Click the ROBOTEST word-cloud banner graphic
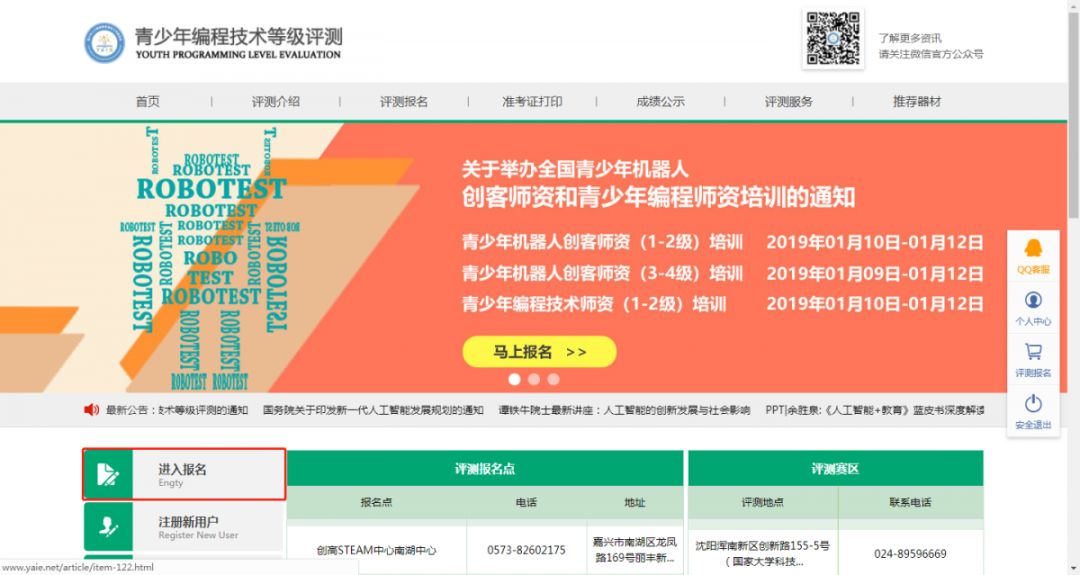This screenshot has width=1080, height=575. pyautogui.click(x=210, y=258)
